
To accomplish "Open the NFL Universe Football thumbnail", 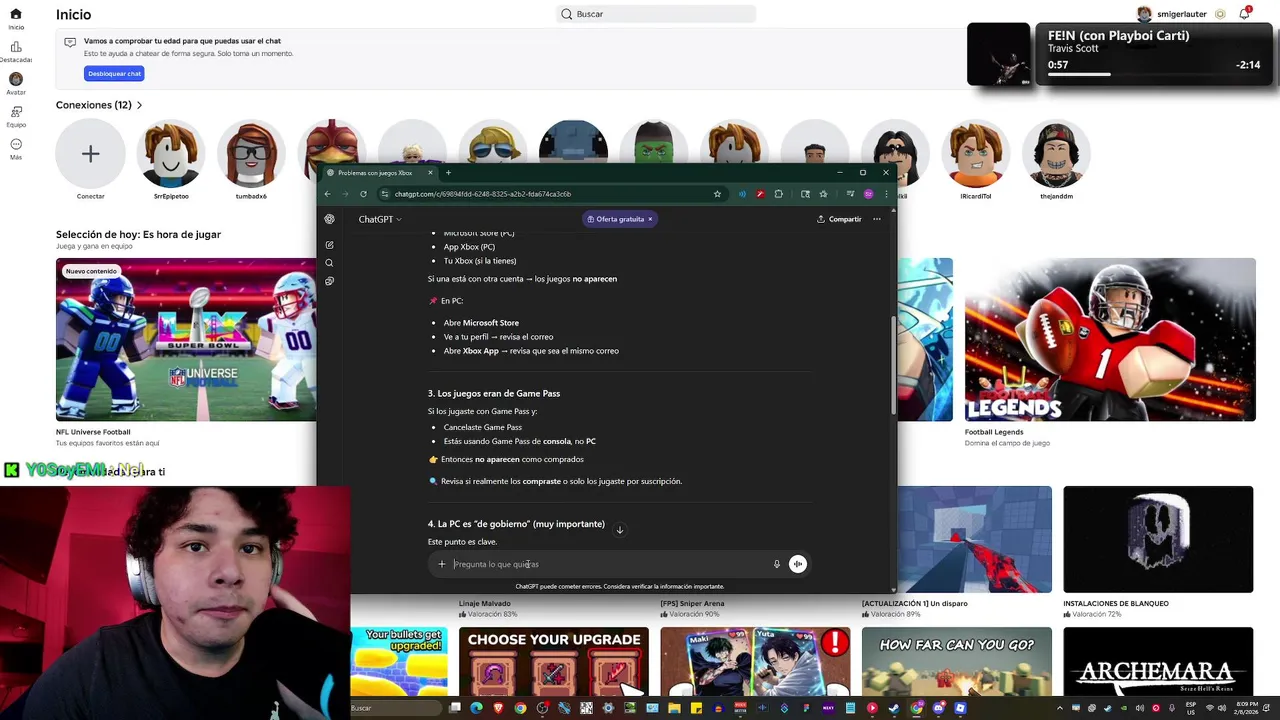I will click(186, 339).
